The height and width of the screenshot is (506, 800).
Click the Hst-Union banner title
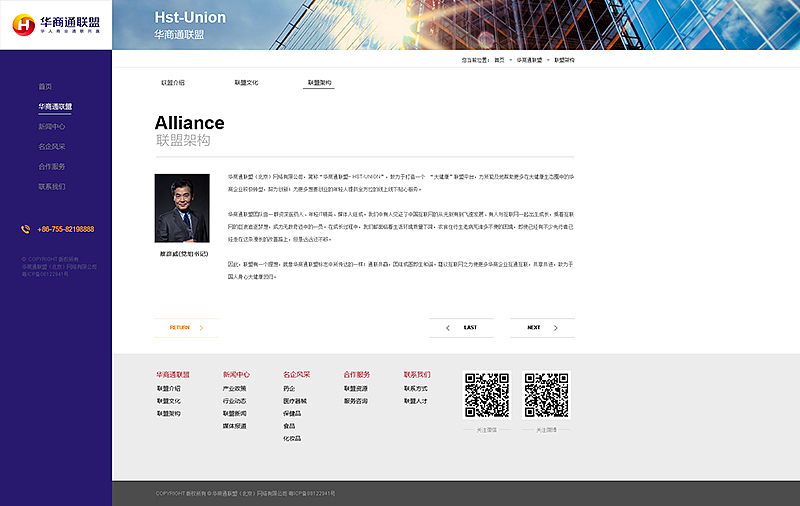click(190, 17)
